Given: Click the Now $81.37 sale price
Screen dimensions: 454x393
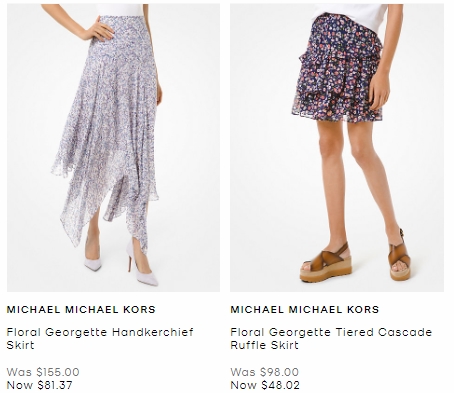Looking at the screenshot, I should tap(39, 385).
